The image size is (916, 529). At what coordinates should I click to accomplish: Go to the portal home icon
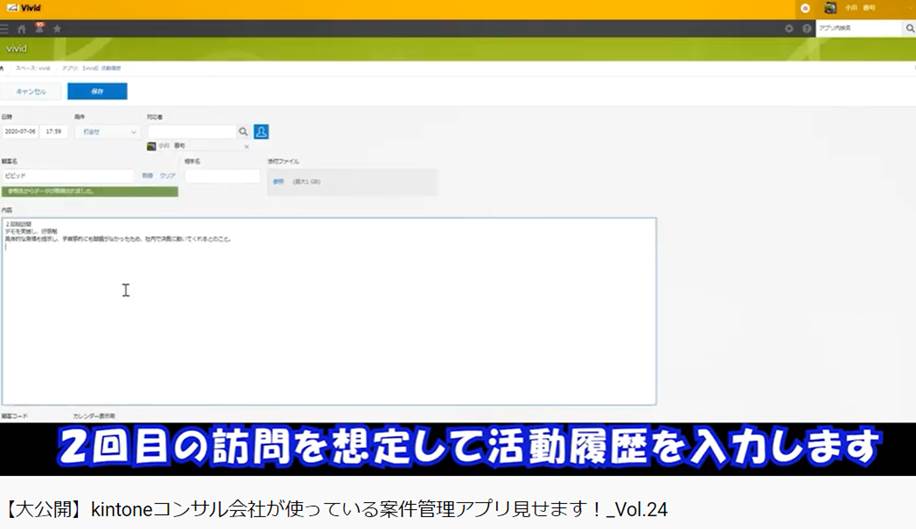[x=22, y=29]
